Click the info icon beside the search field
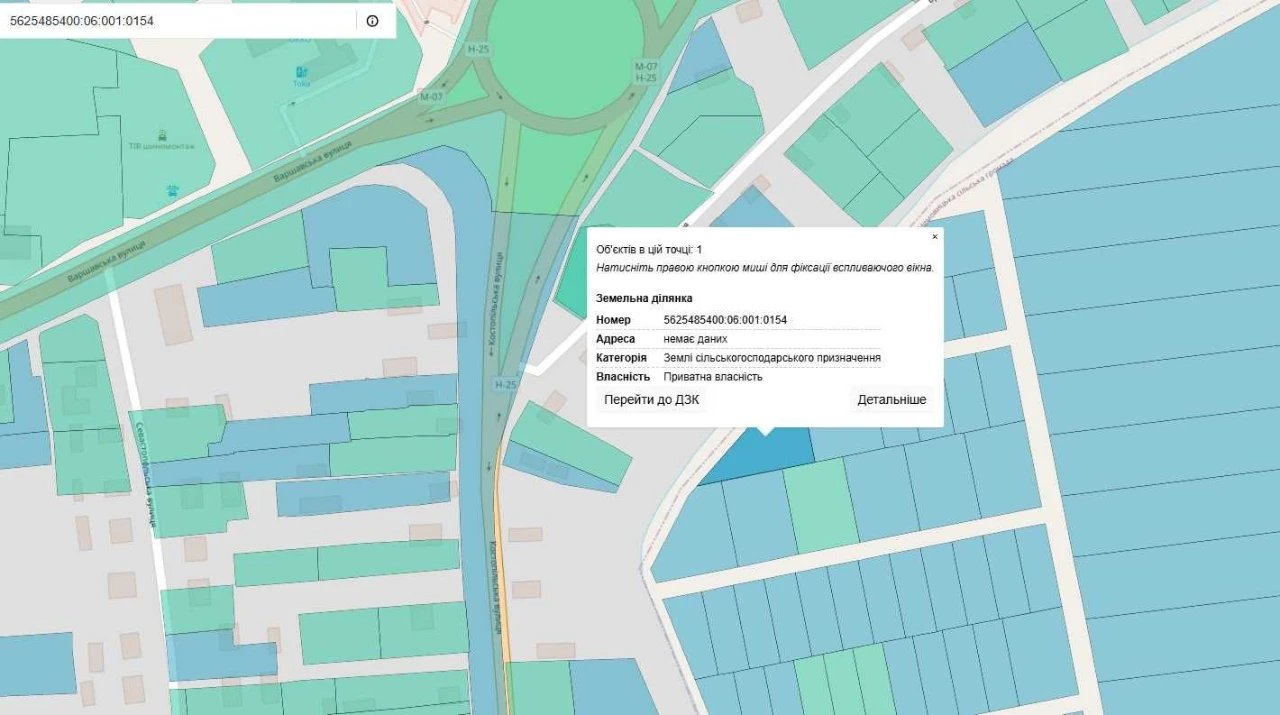1280x715 pixels. (372, 20)
